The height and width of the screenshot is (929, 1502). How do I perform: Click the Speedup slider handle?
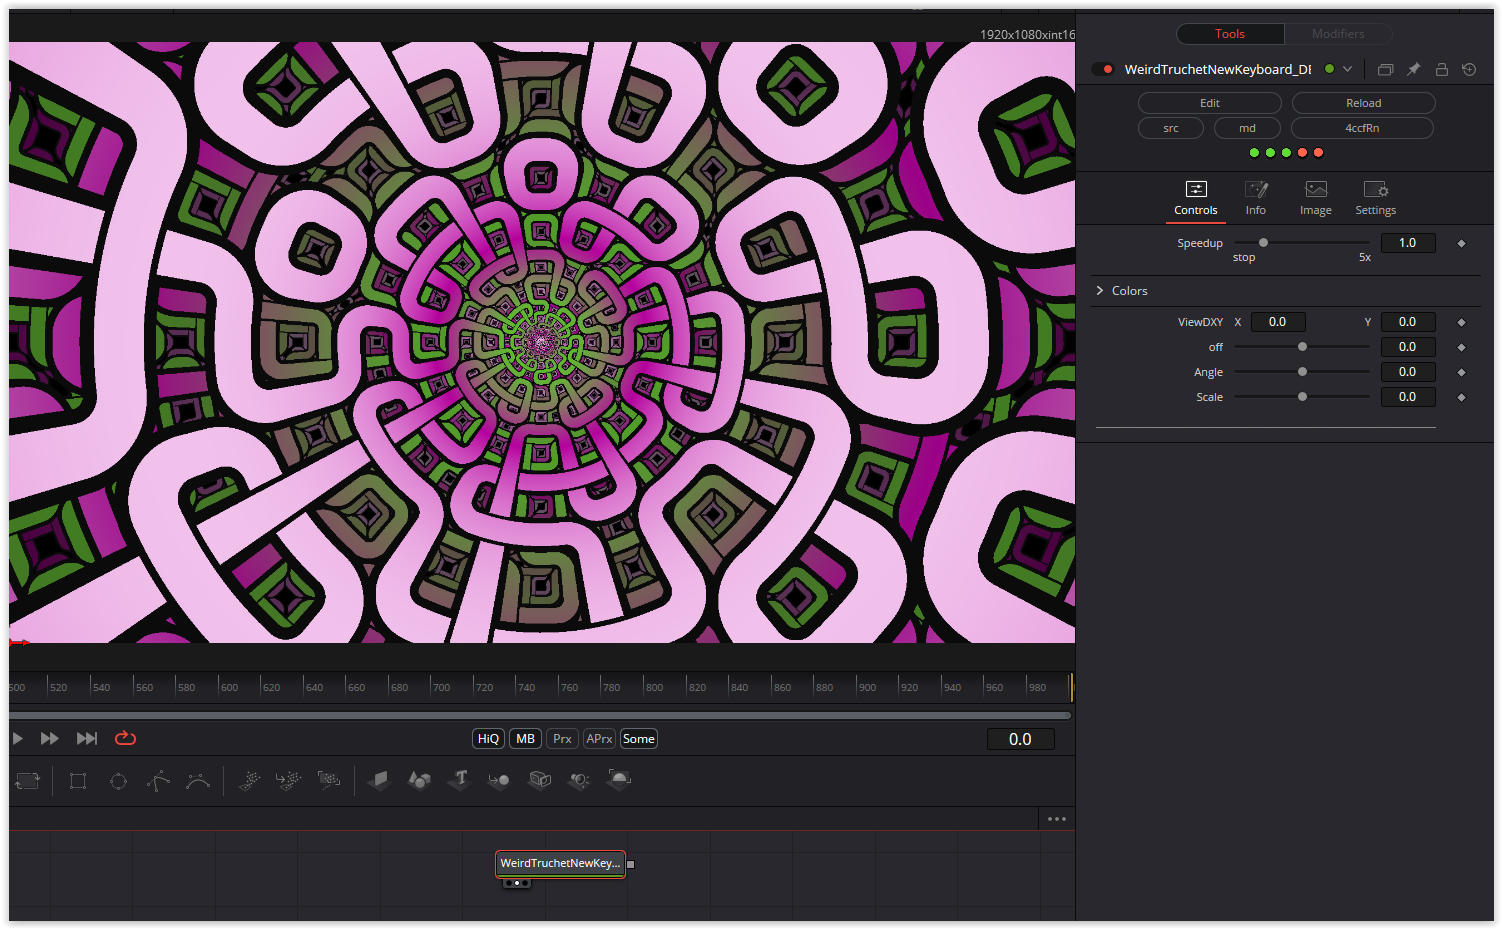[x=1263, y=243]
